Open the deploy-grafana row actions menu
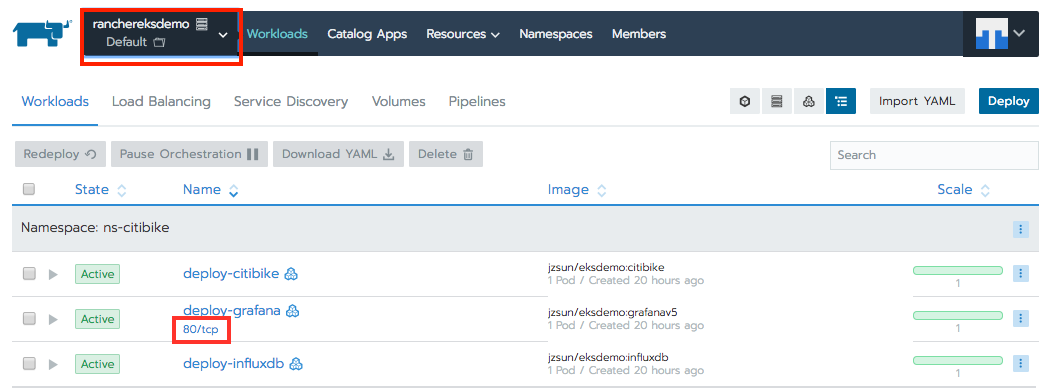The width and height of the screenshot is (1049, 389). click(x=1020, y=319)
